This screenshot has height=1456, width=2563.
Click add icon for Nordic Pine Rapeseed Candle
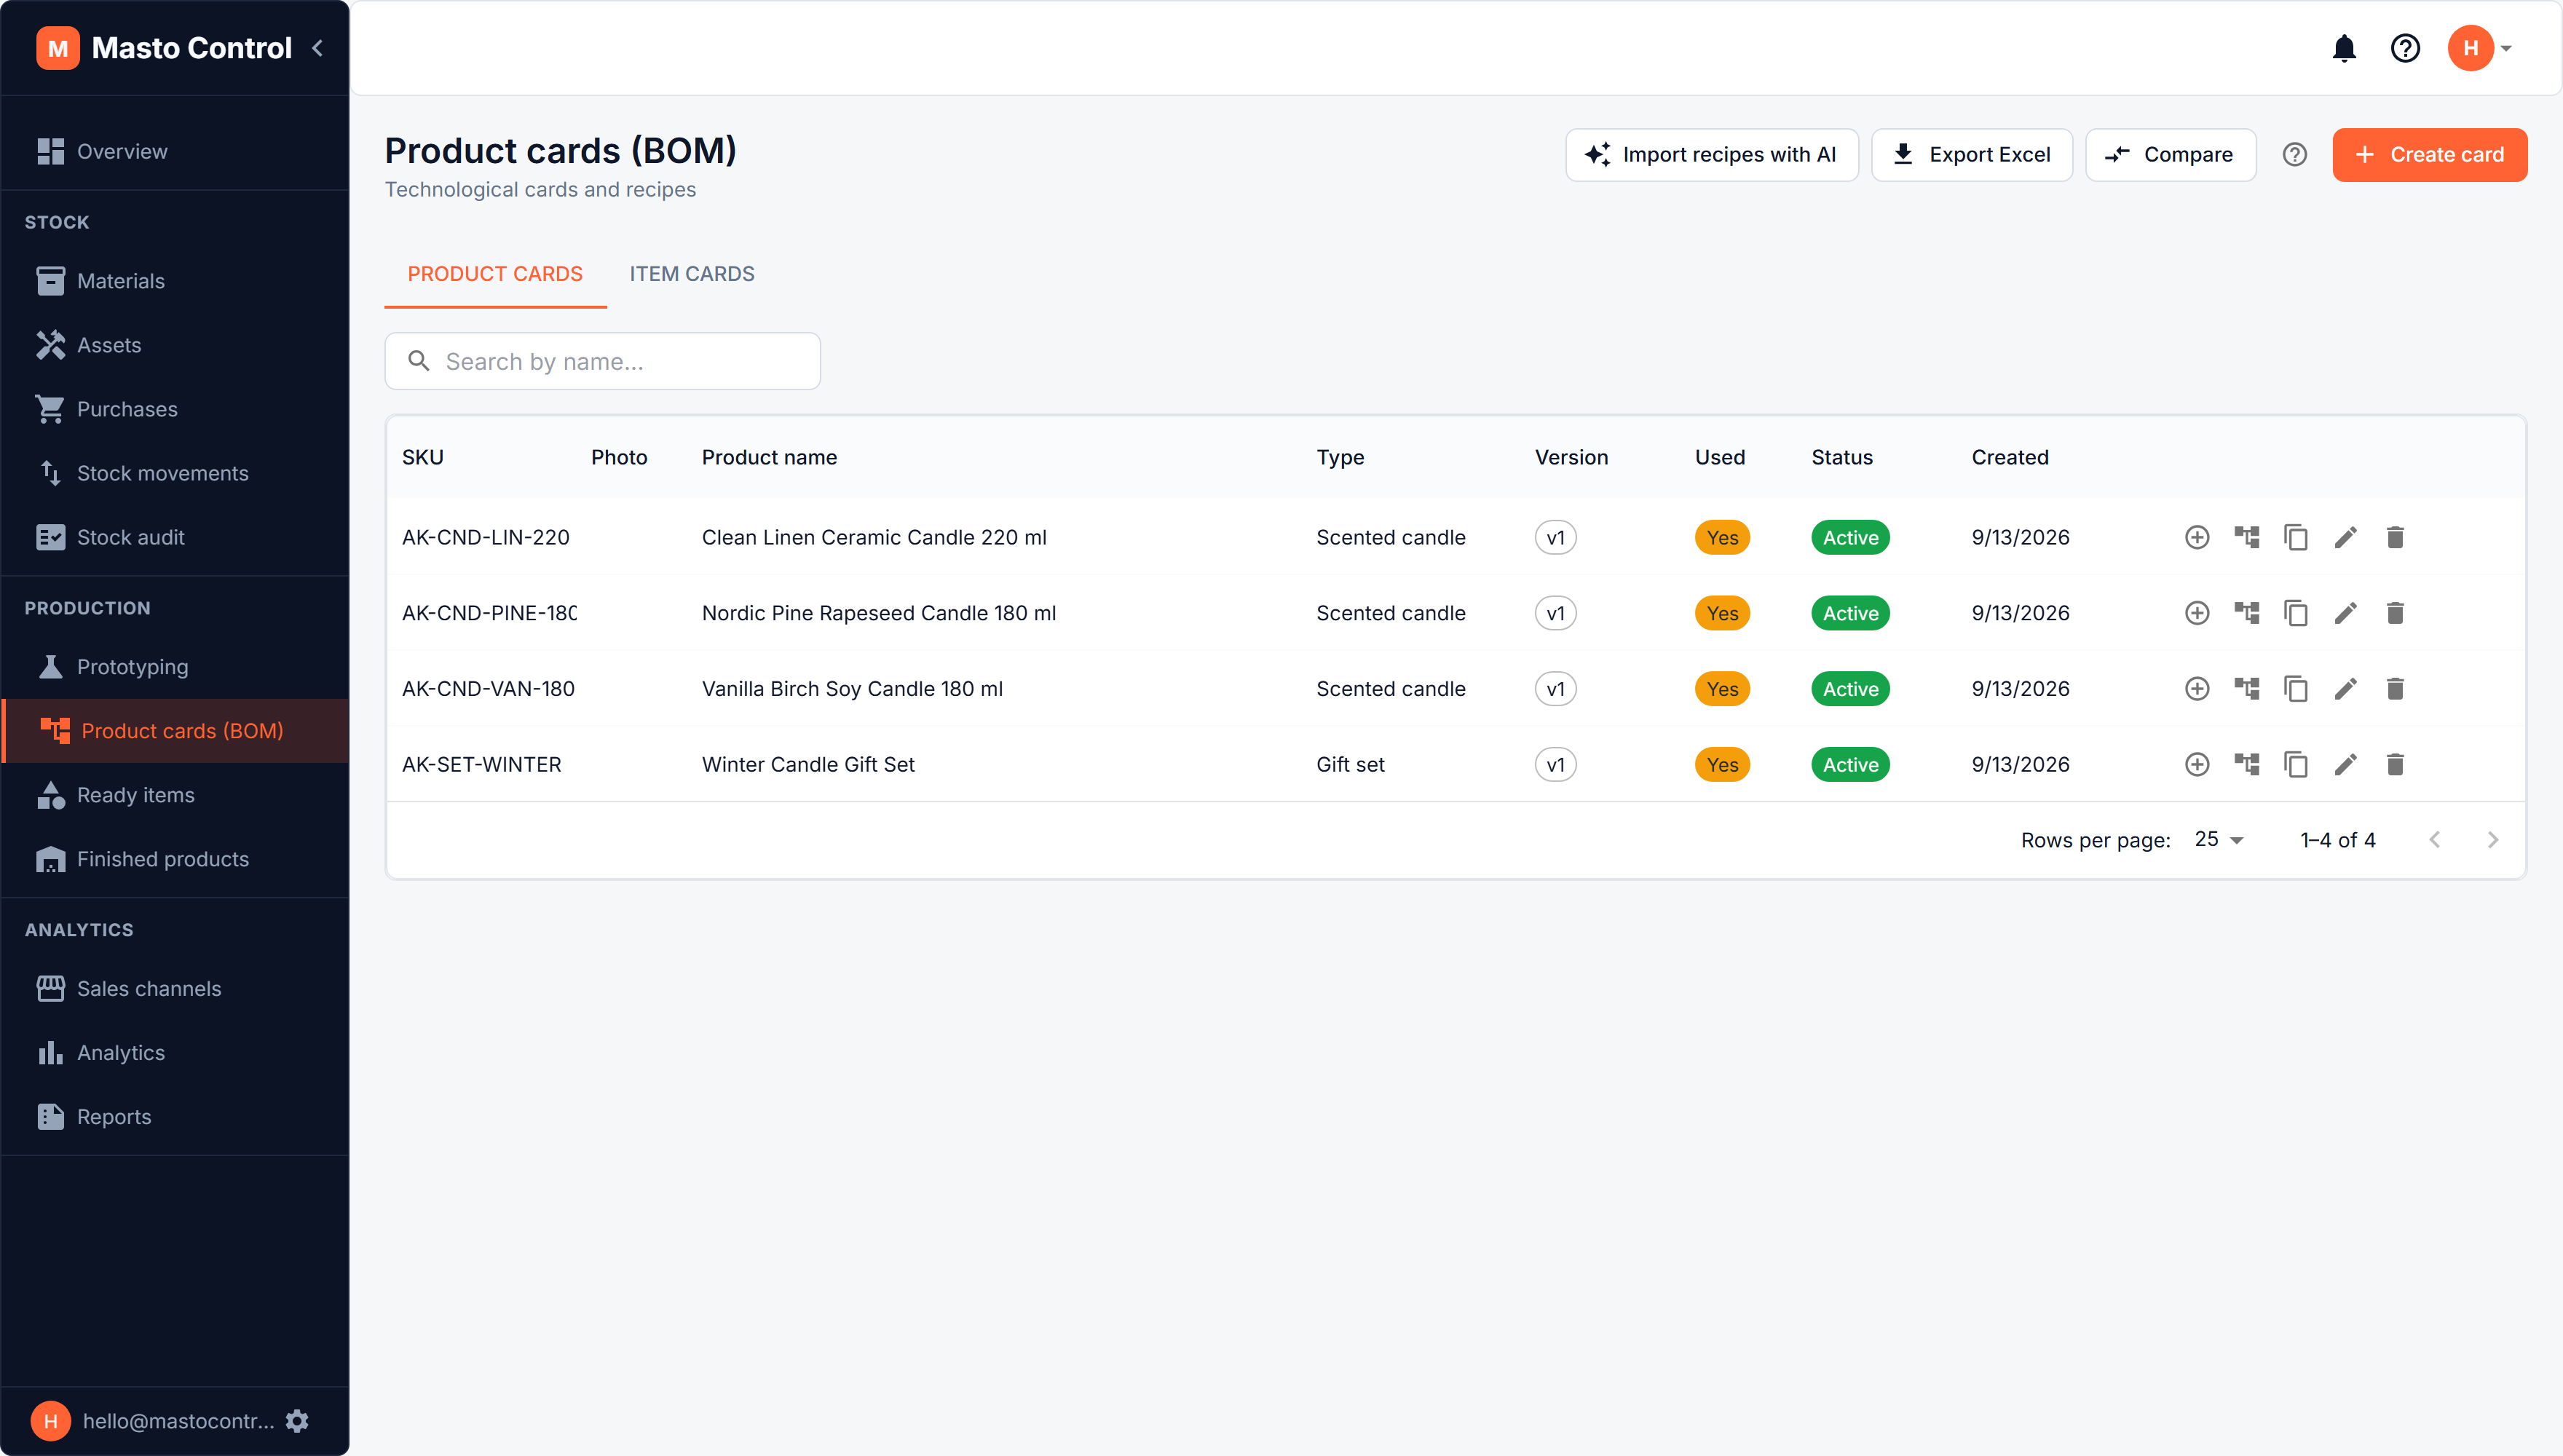[x=2197, y=613]
